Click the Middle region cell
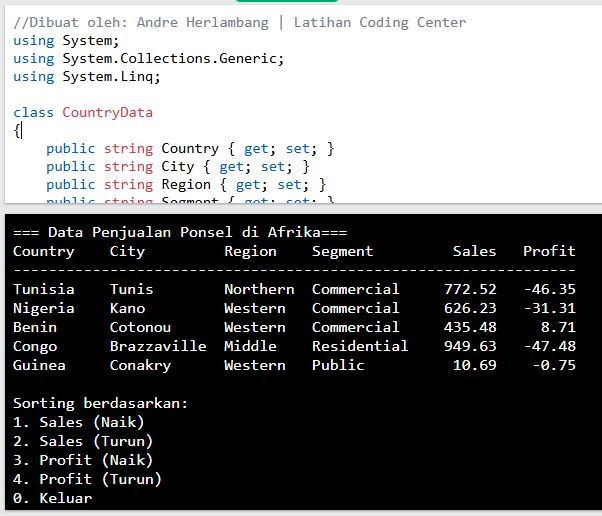 [x=250, y=346]
